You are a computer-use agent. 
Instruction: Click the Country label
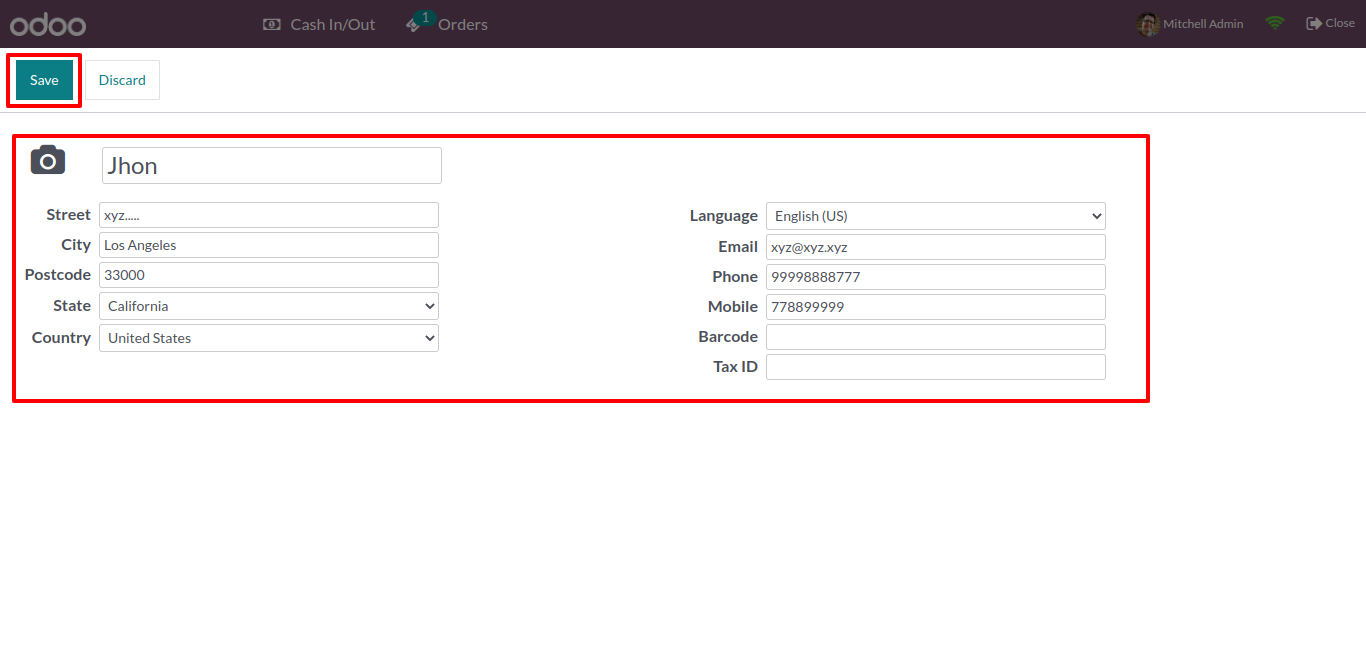[61, 338]
